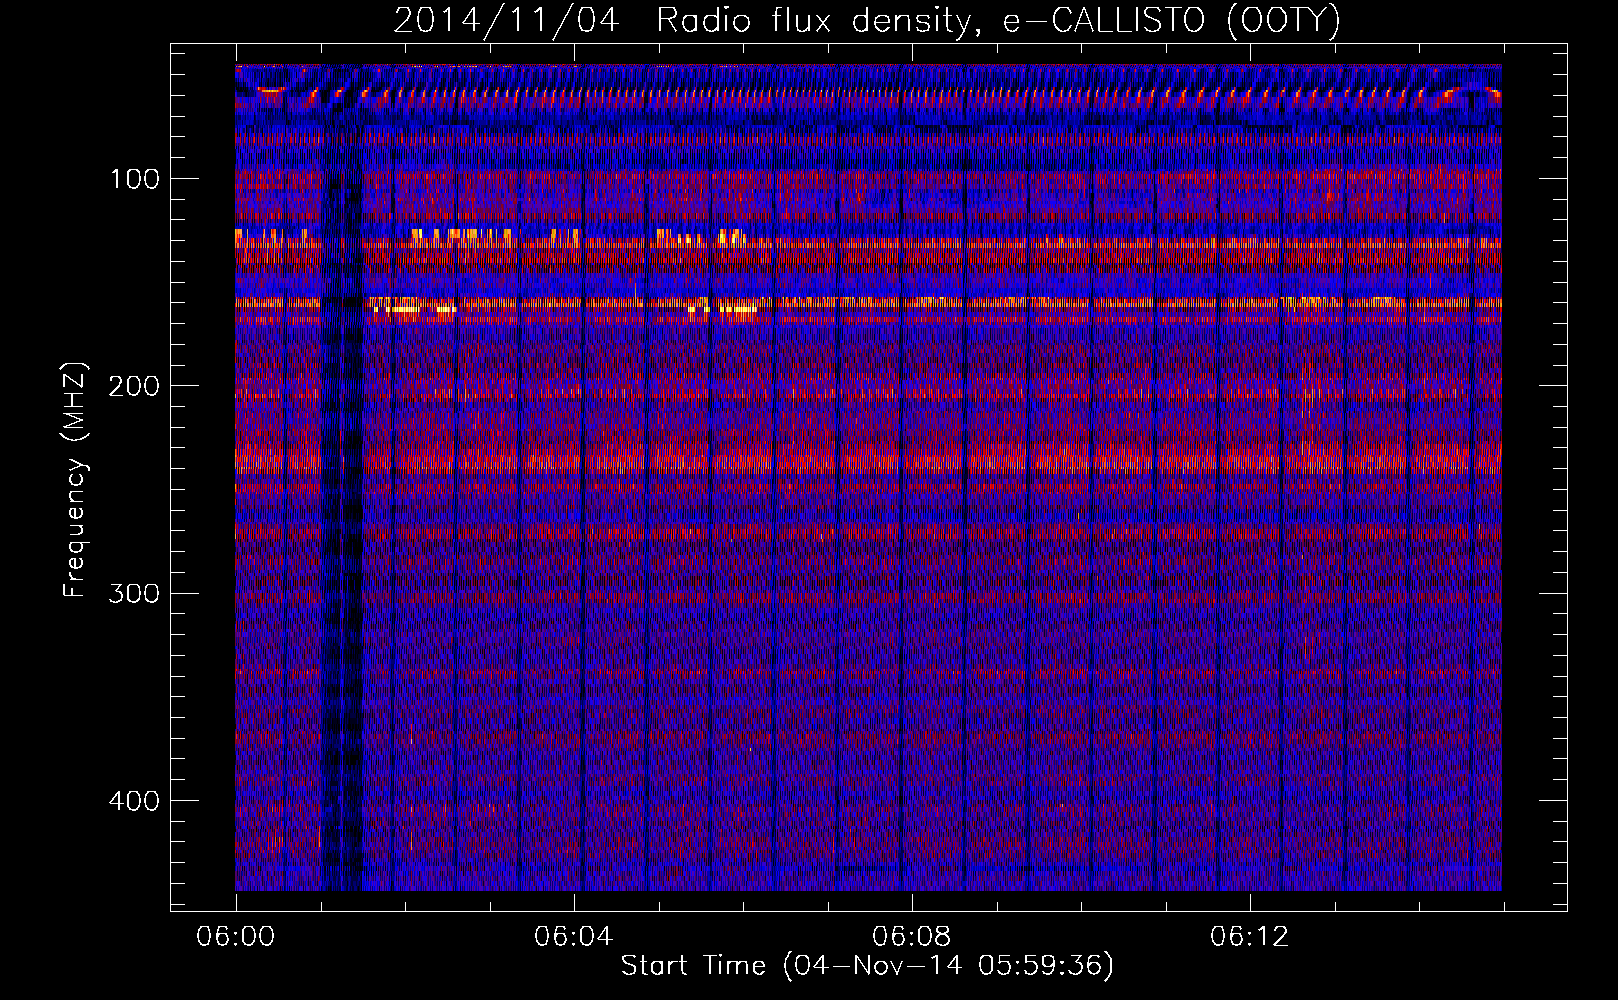Click the plot title '2014/11/04 Radio flux density, e-CALLISTO (OOTY)'
The width and height of the screenshot is (1618, 1000).
click(x=867, y=21)
